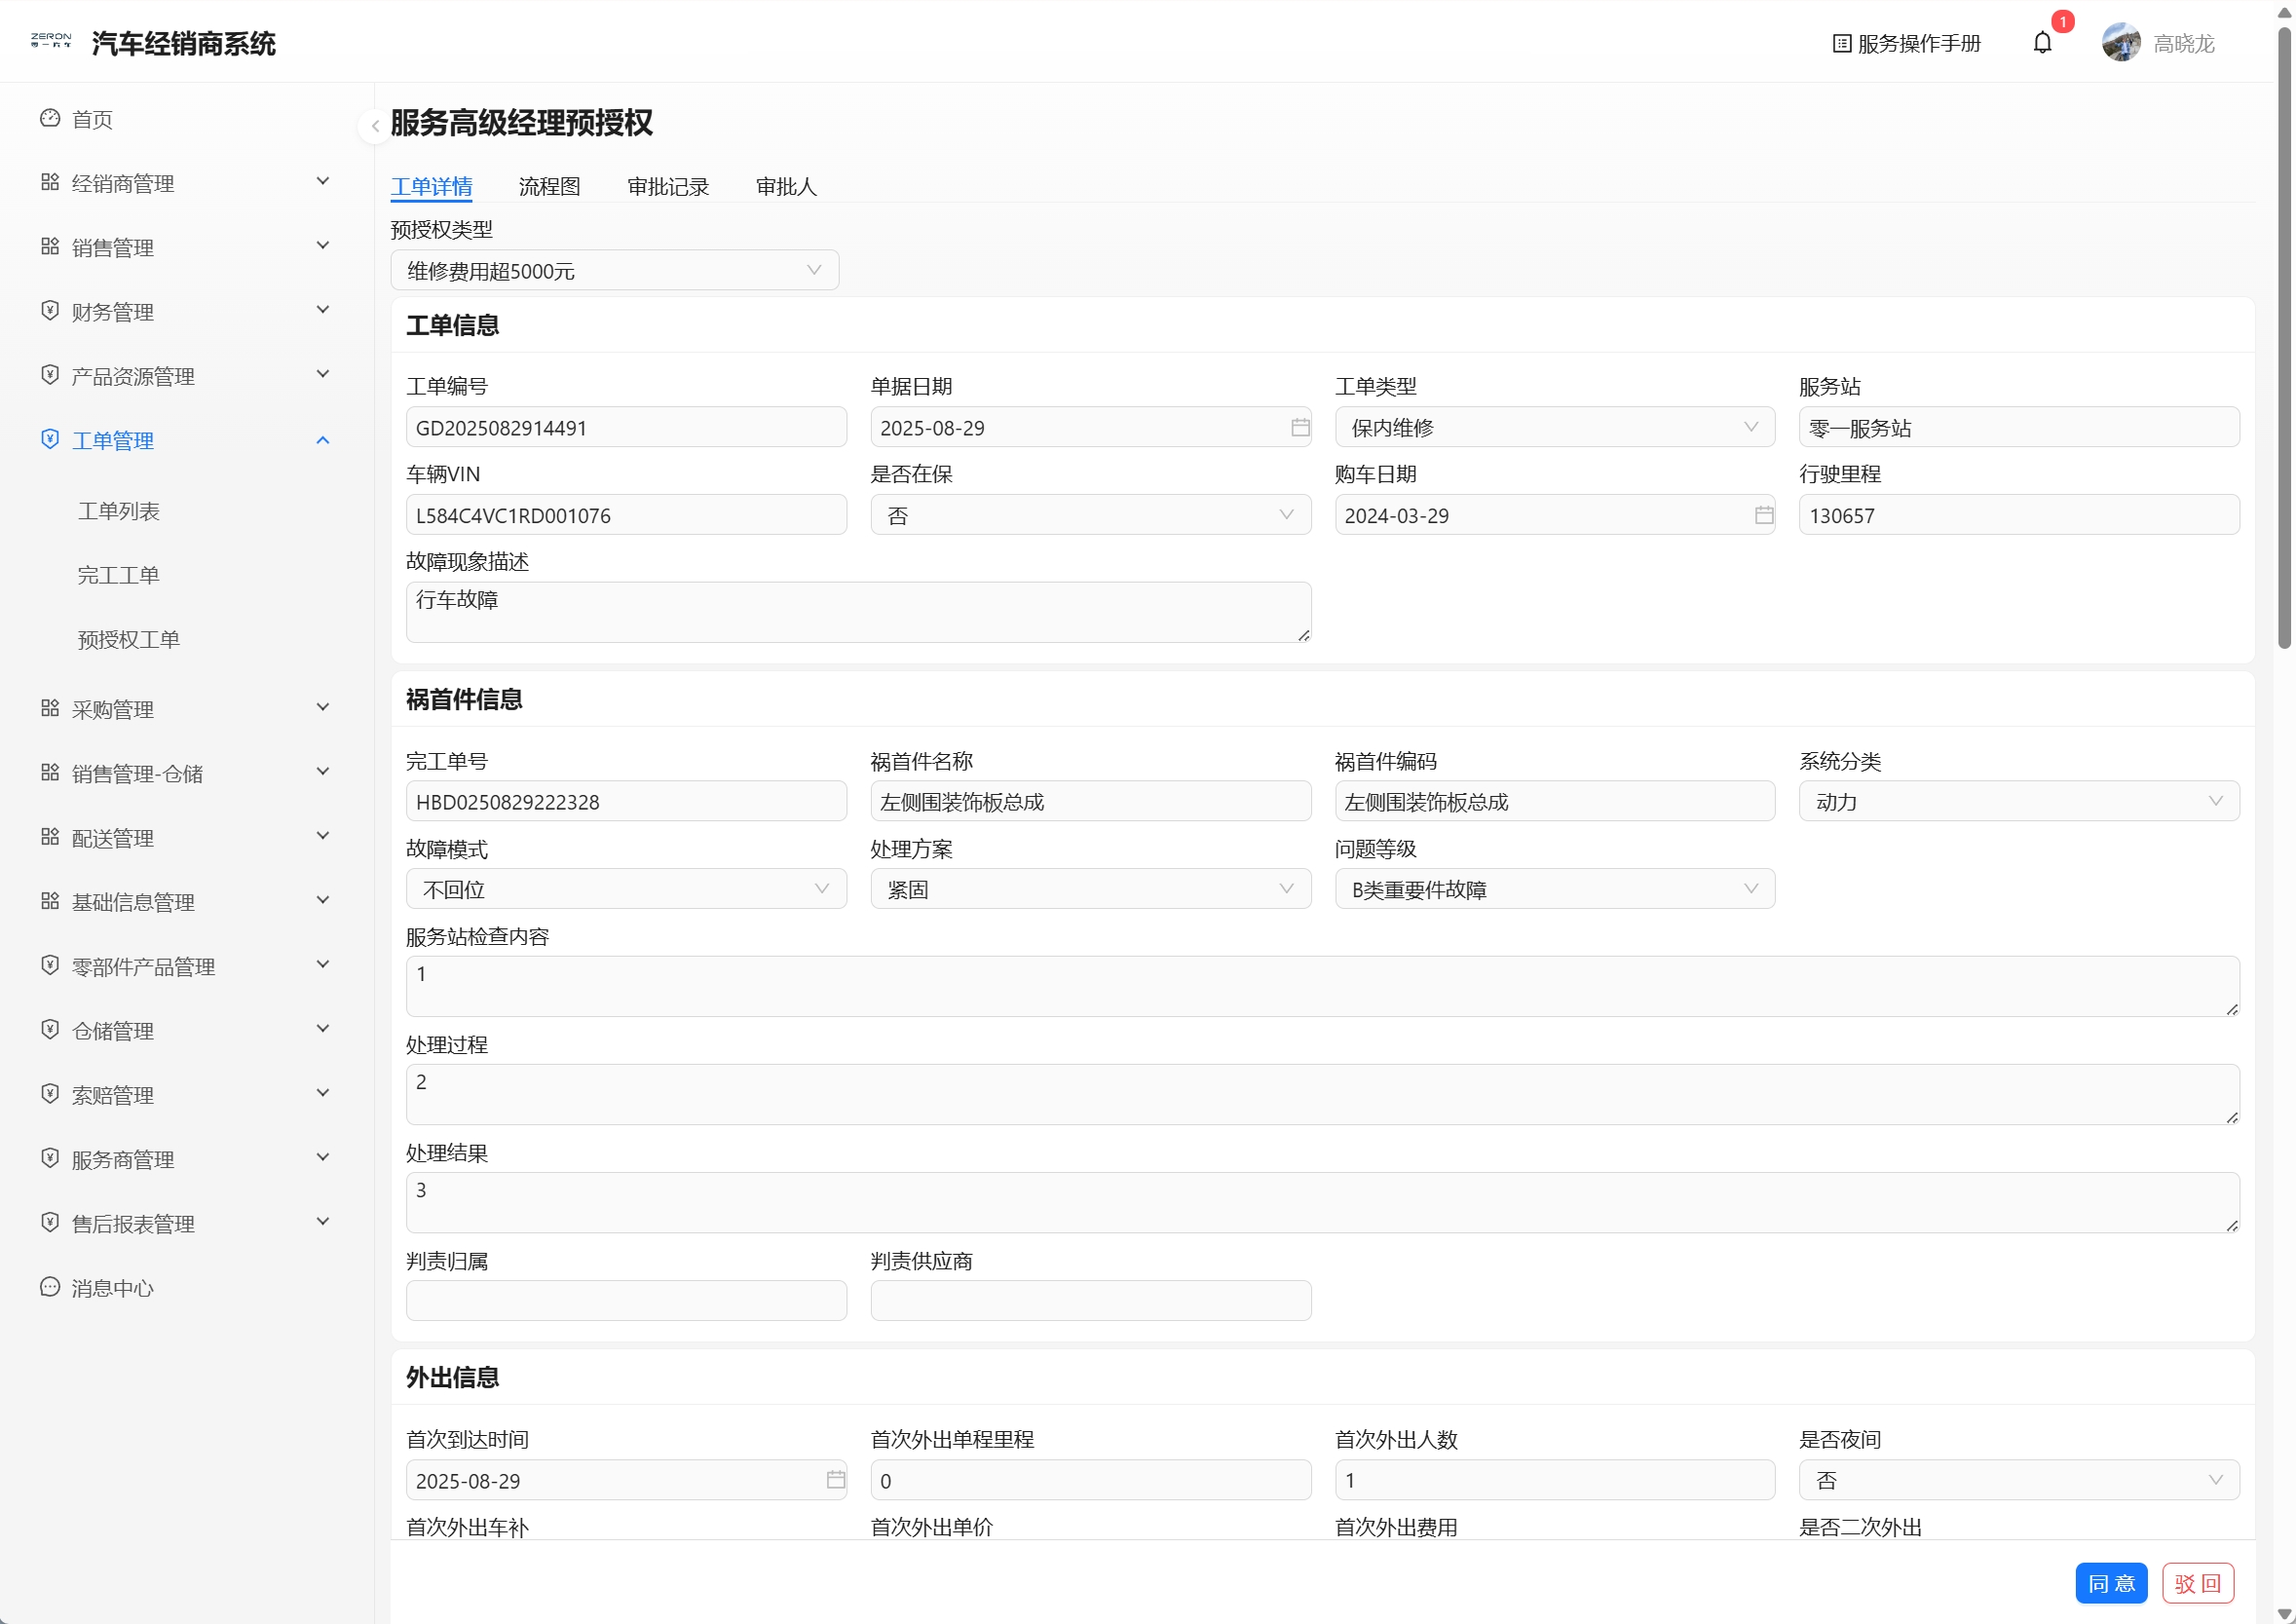Click the 财务管理 shield icon
The image size is (2296, 1624).
point(50,311)
